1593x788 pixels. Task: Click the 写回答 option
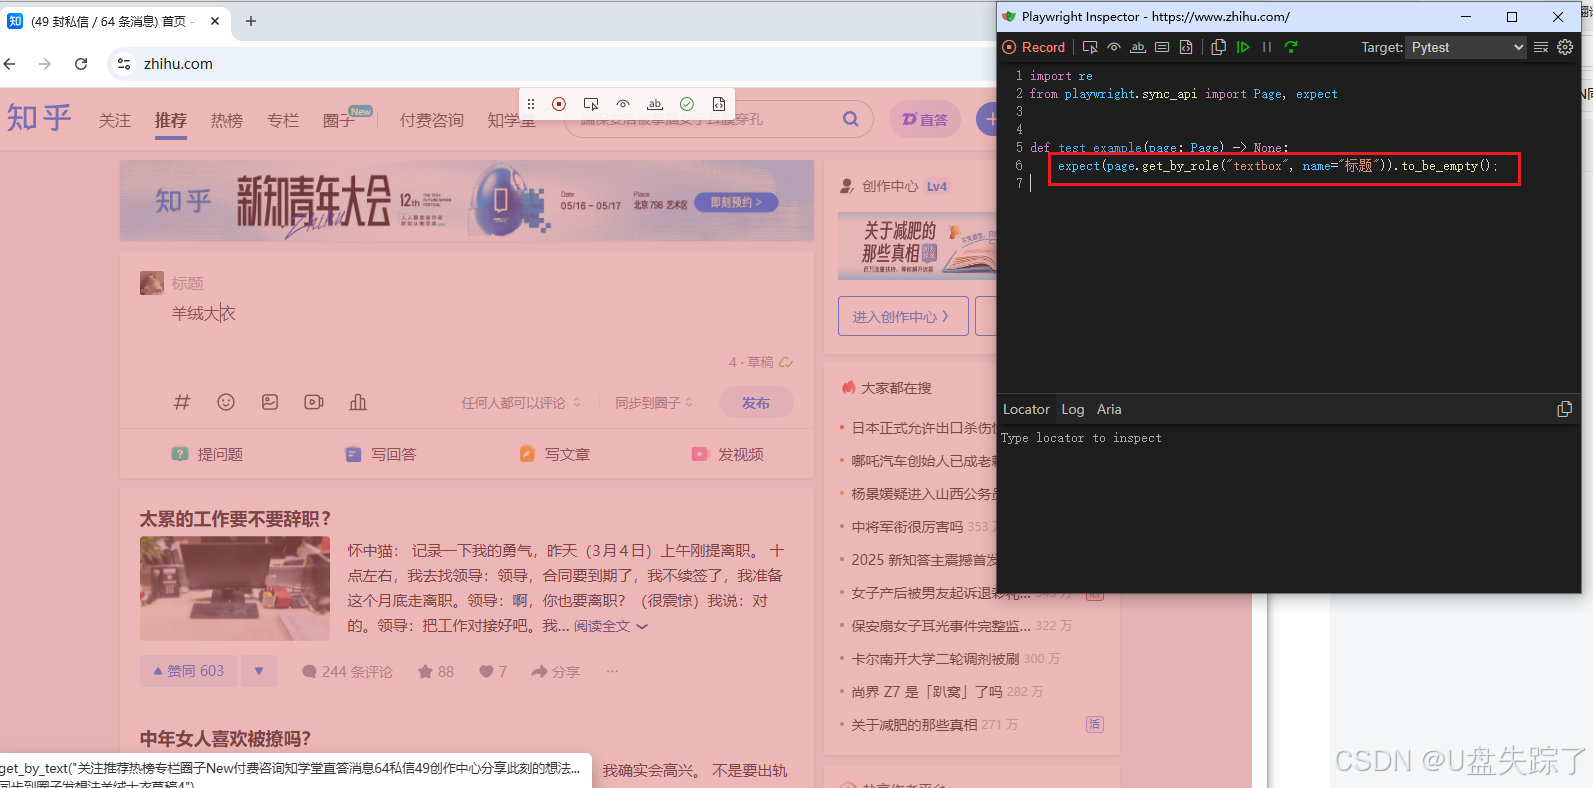(x=381, y=454)
